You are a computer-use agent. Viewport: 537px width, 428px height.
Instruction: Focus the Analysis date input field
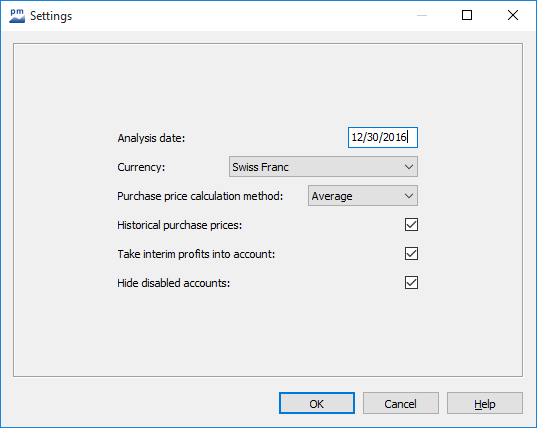coord(383,138)
